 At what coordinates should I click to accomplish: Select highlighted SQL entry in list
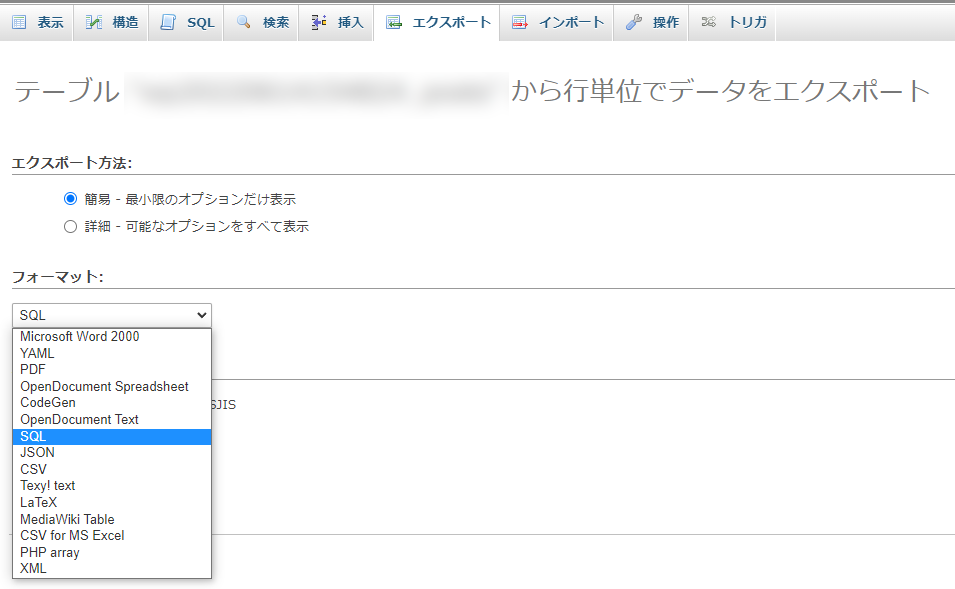33,436
